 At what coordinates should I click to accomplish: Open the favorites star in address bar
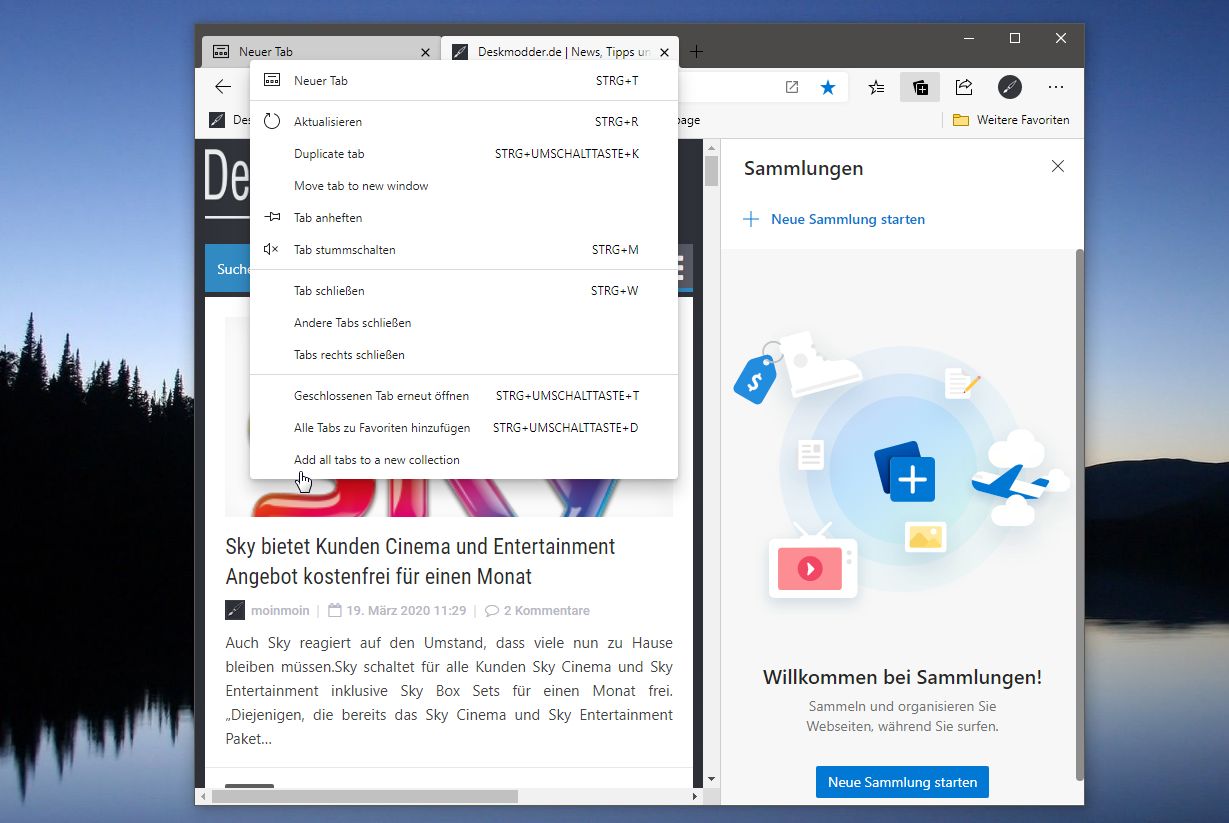[x=828, y=87]
